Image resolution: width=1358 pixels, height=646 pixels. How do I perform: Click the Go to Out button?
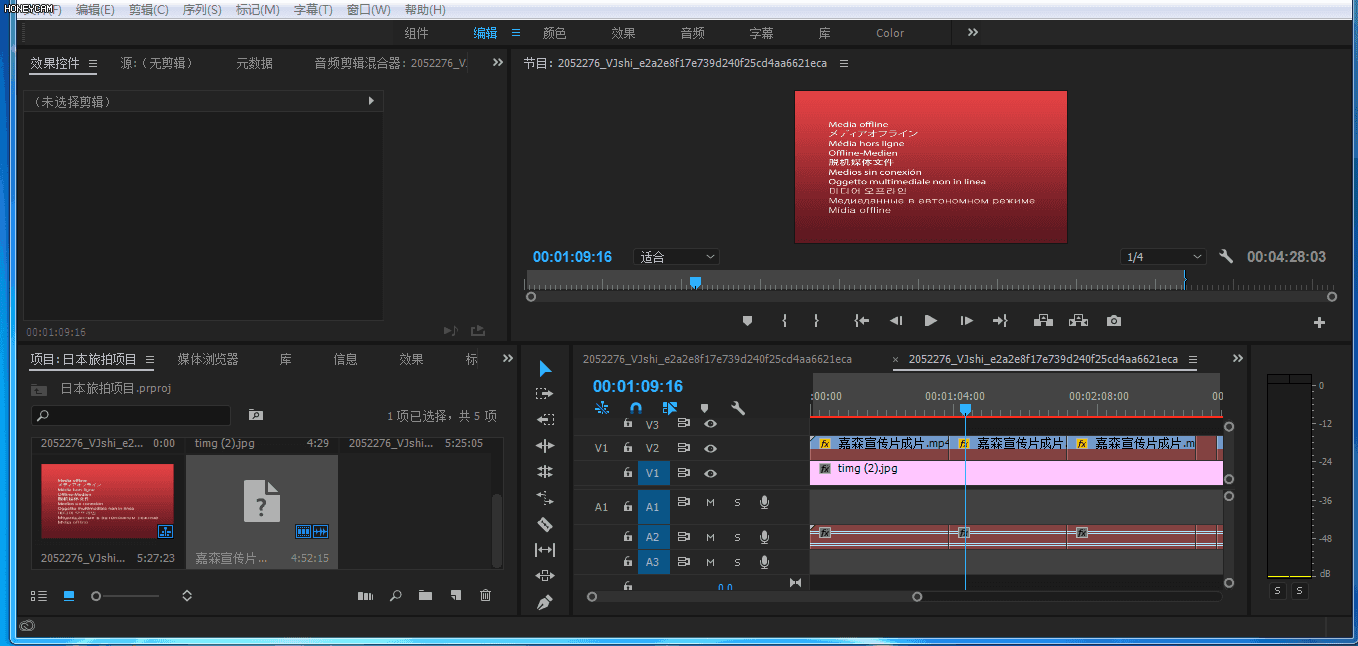[1000, 321]
